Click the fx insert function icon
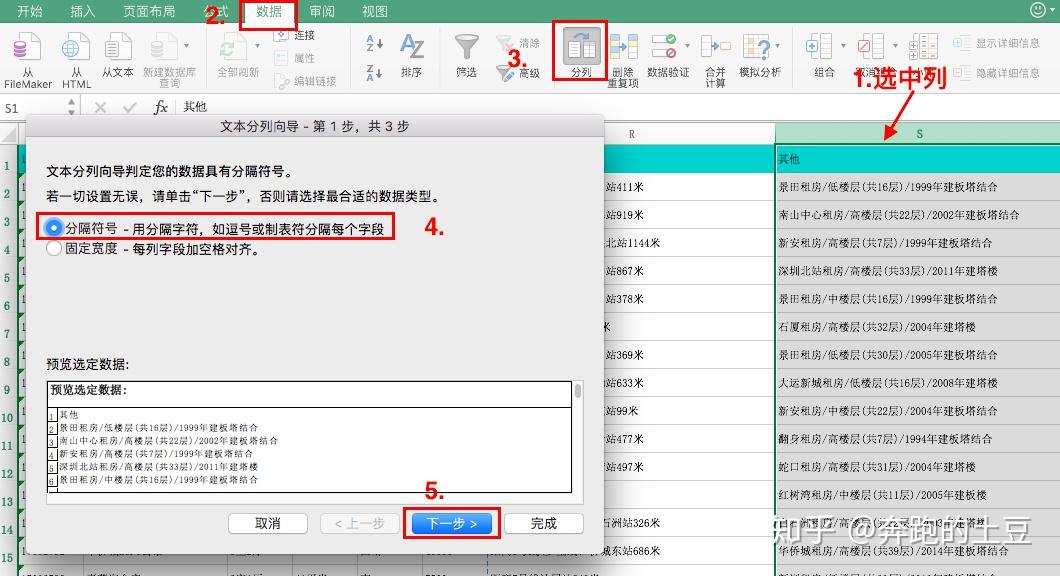1060x576 pixels. point(160,107)
